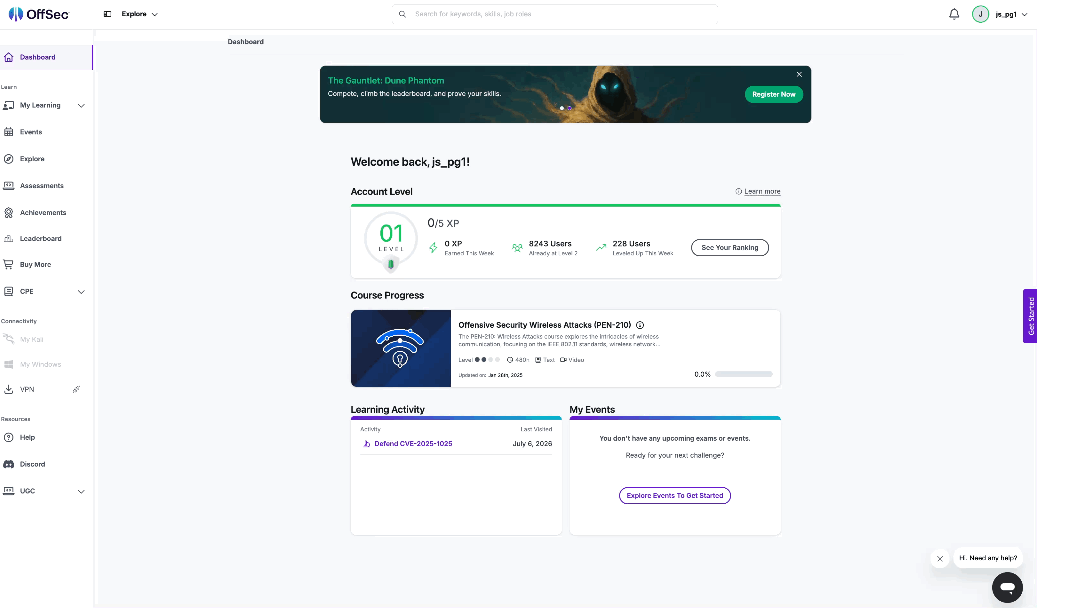1080x608 pixels.
Task: Click the OffSec logo
Action: click(x=39, y=14)
